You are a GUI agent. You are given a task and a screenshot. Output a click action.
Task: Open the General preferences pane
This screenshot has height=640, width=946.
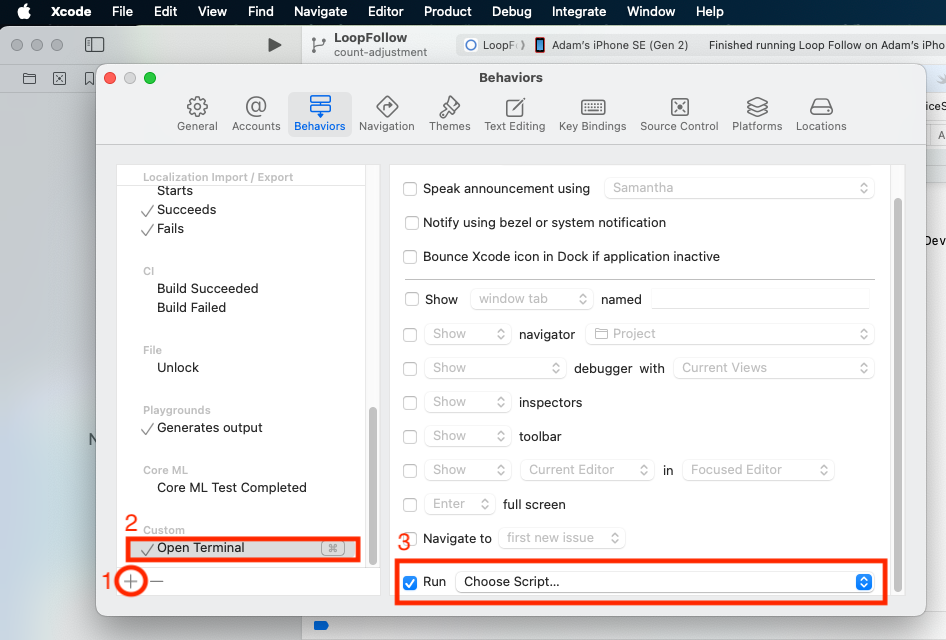tap(197, 113)
